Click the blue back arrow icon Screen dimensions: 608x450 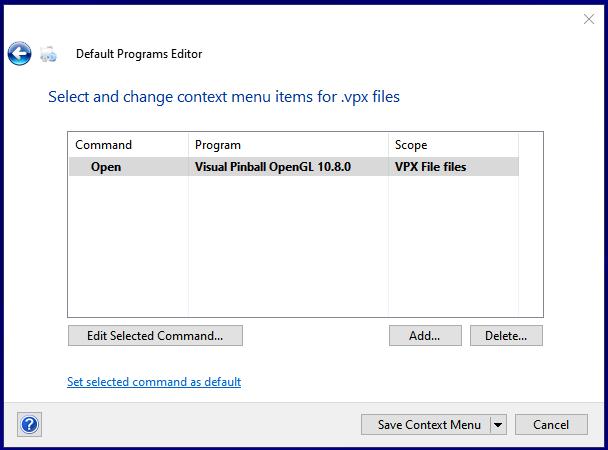[x=19, y=53]
